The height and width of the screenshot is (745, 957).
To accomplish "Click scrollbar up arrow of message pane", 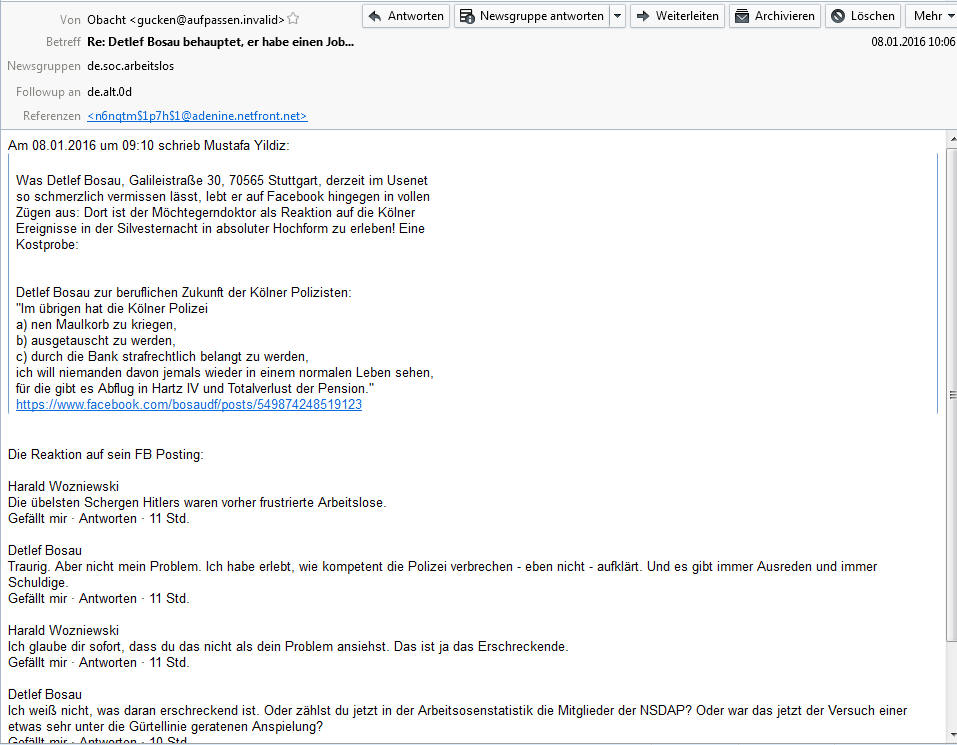I will [x=952, y=140].
